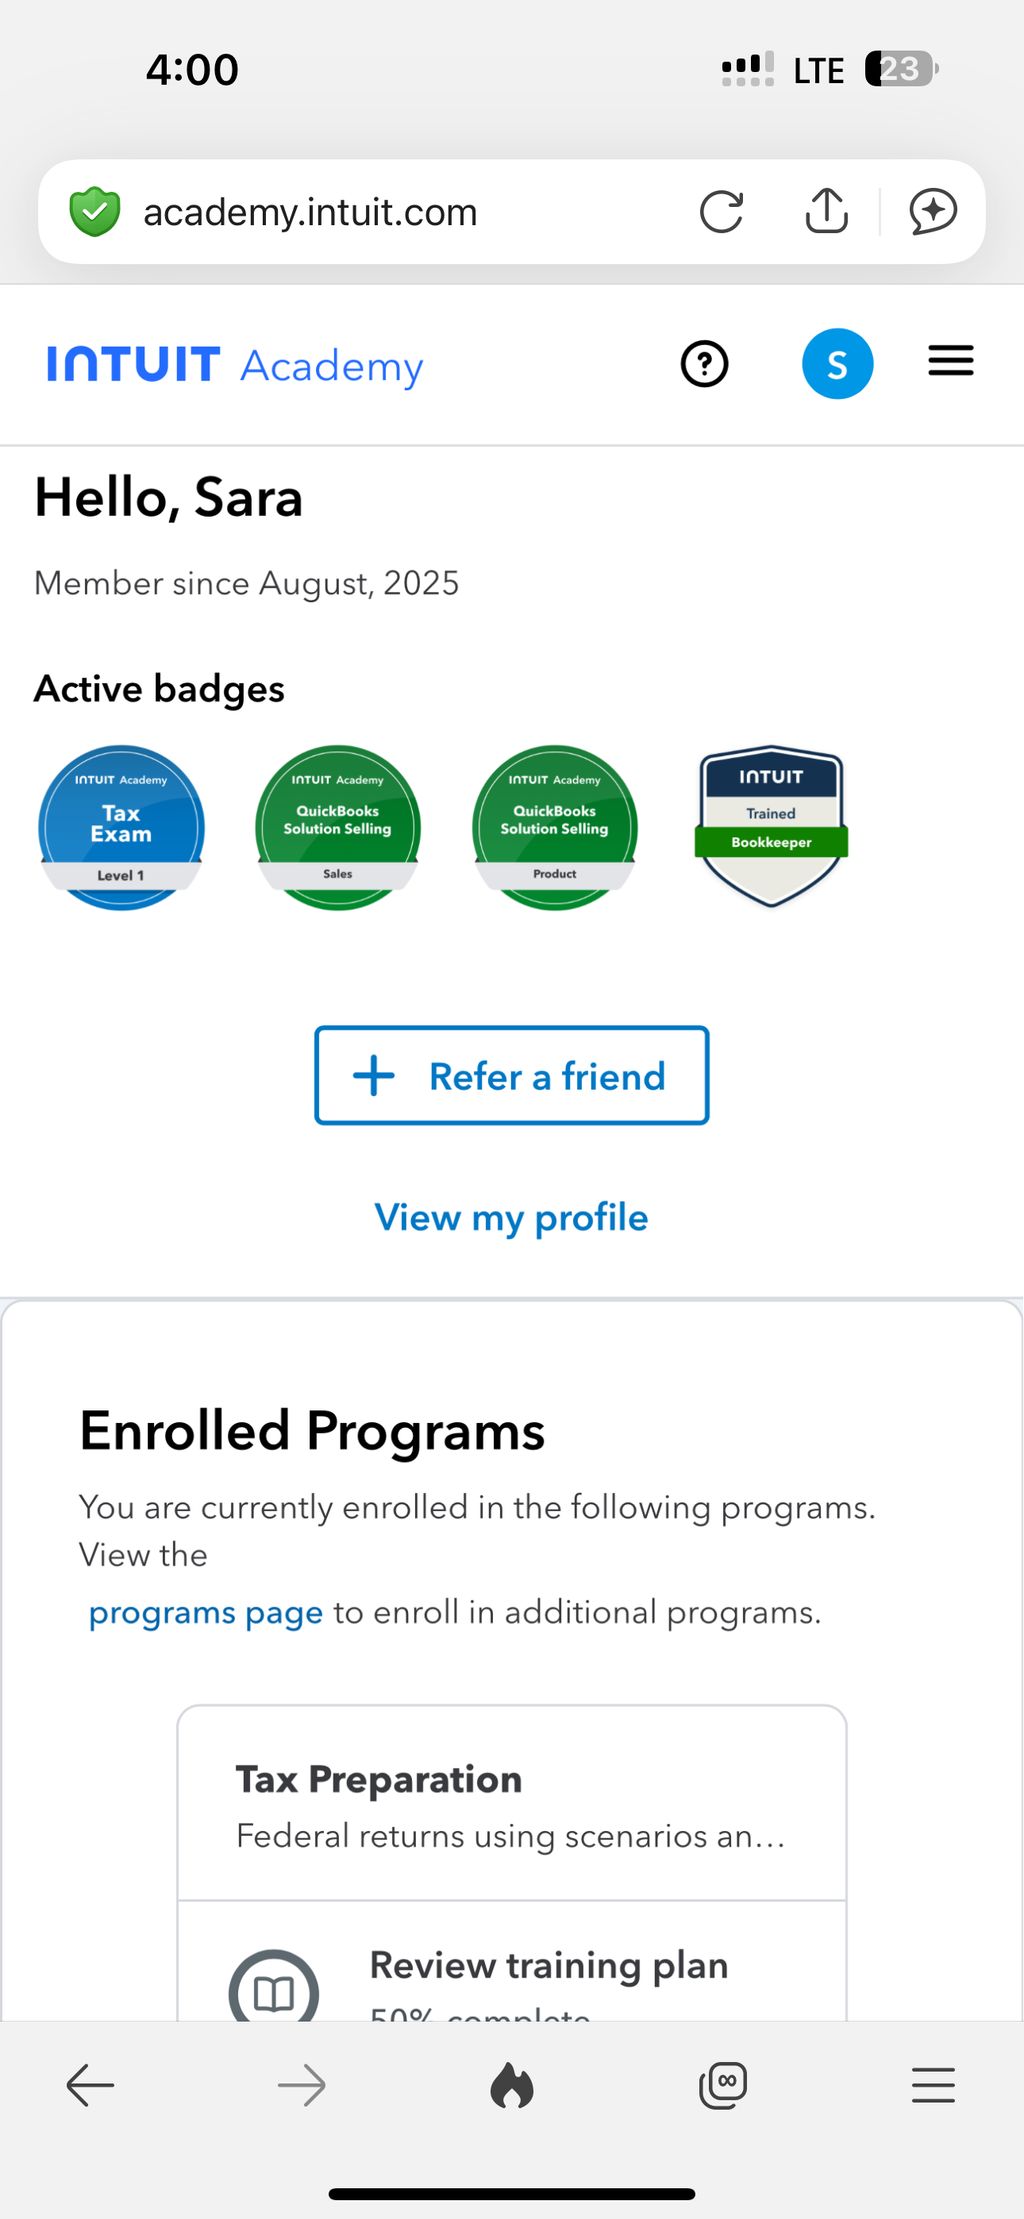Select the QuickBooks Solution Selling Product badge
The image size is (1024, 2219).
tap(555, 827)
